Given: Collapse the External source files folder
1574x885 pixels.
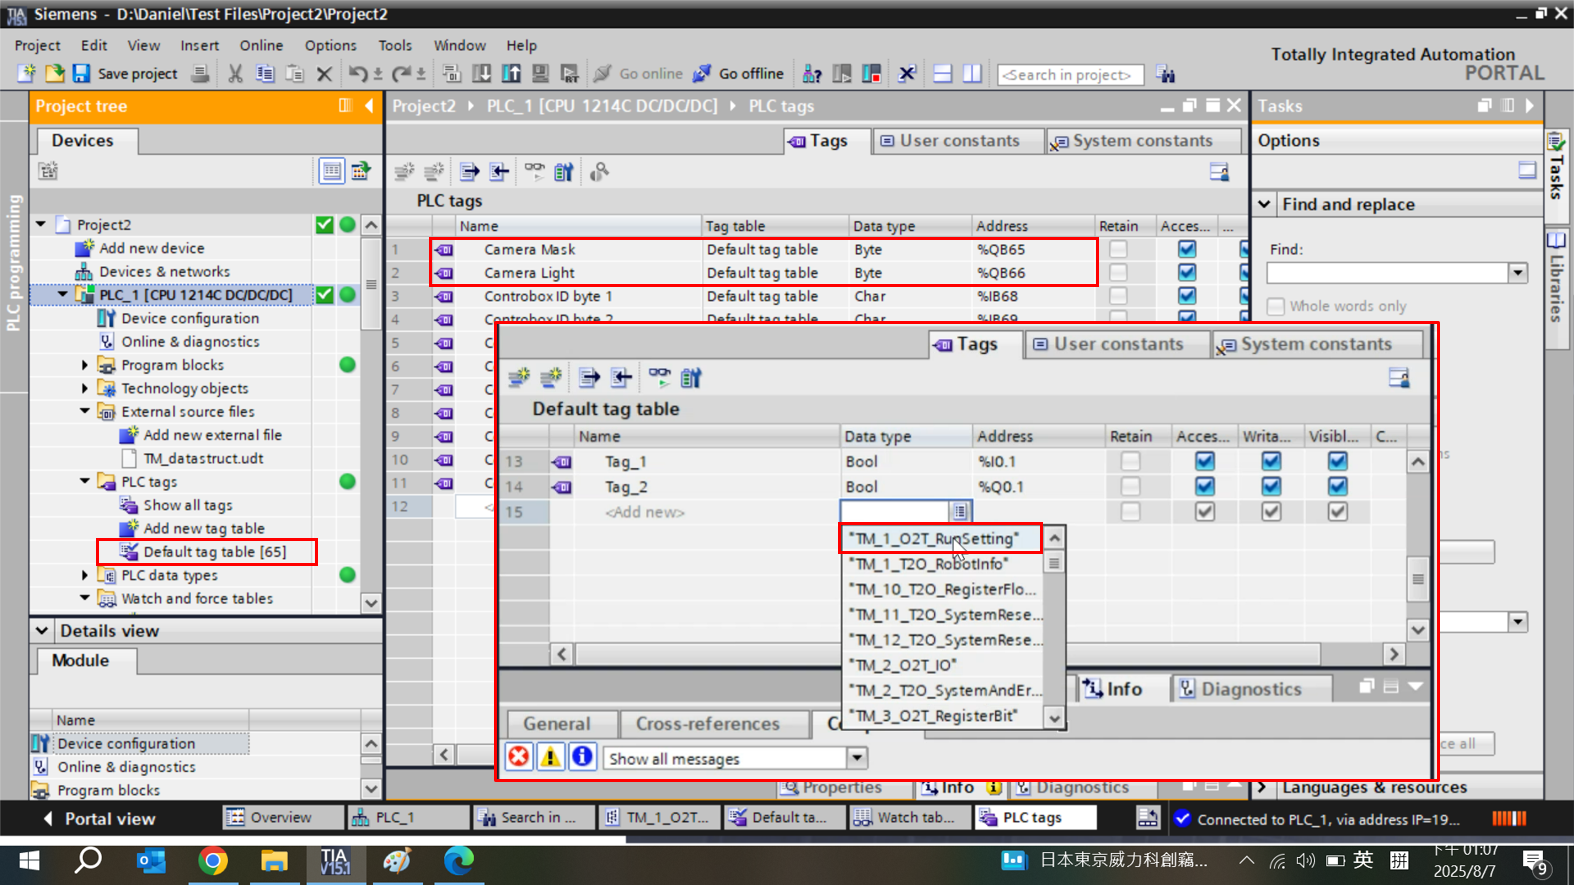Looking at the screenshot, I should pyautogui.click(x=85, y=411).
